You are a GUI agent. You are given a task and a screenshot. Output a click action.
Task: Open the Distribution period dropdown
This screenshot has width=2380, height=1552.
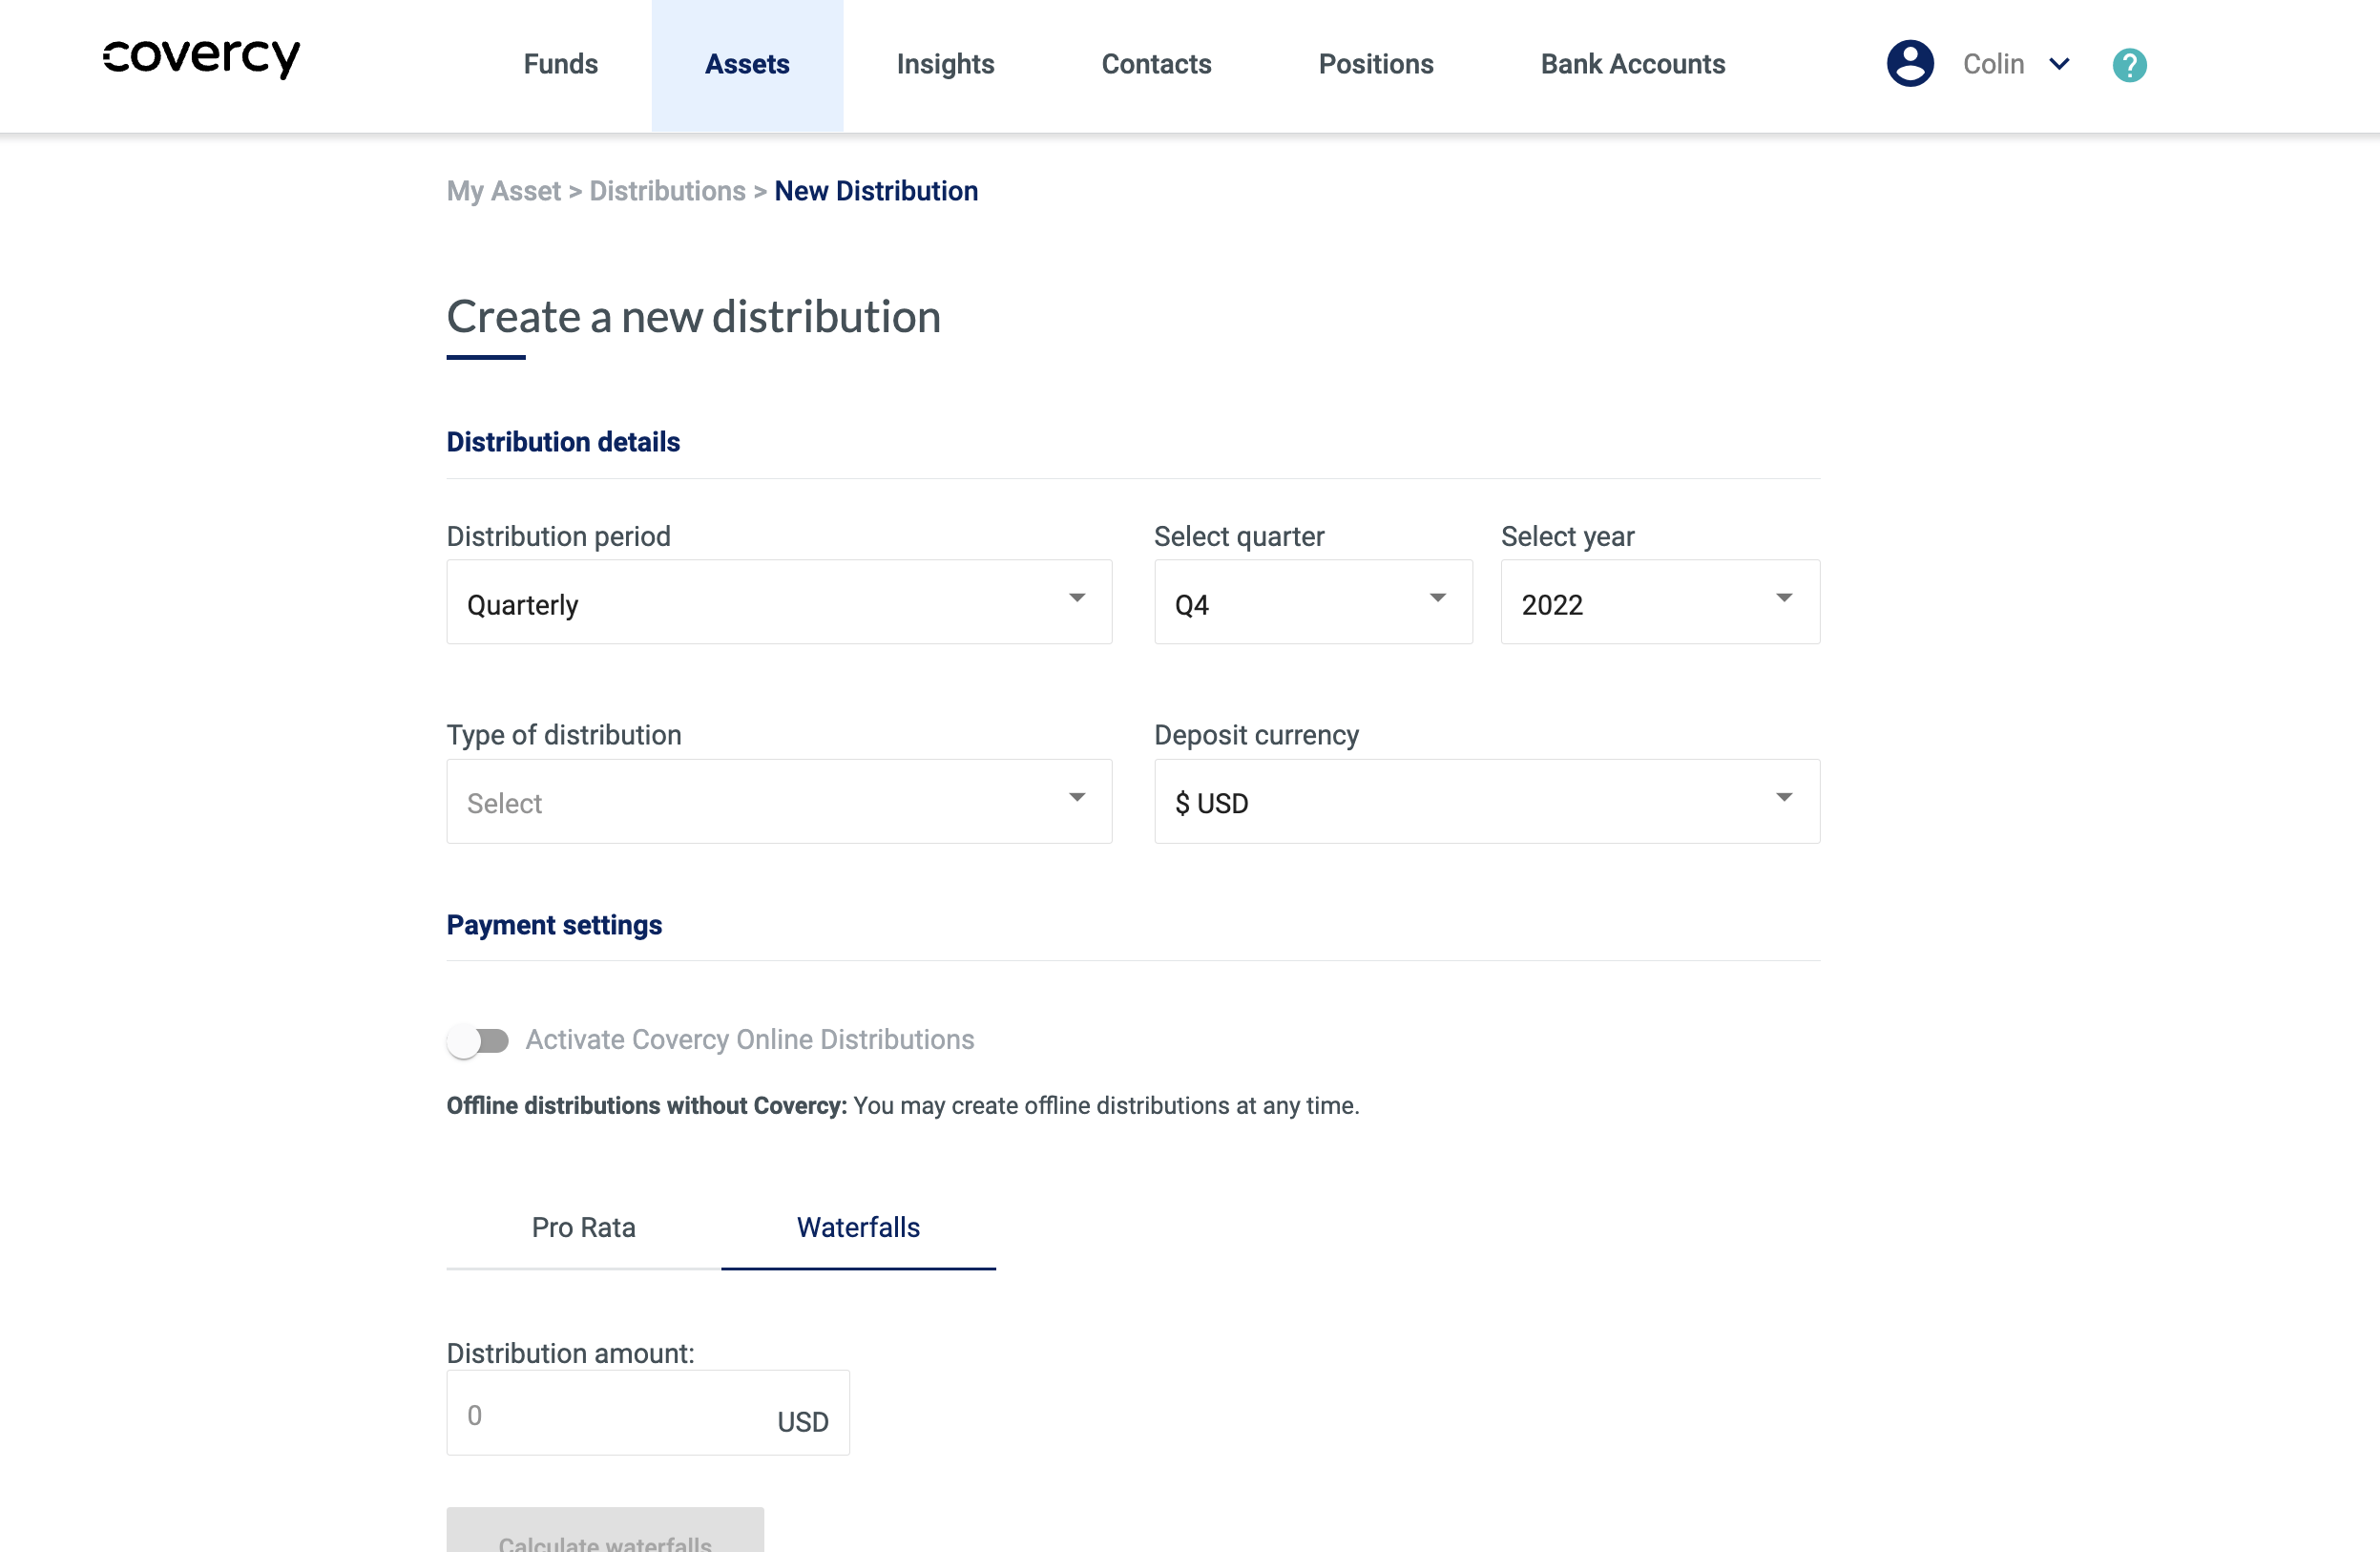coord(778,602)
